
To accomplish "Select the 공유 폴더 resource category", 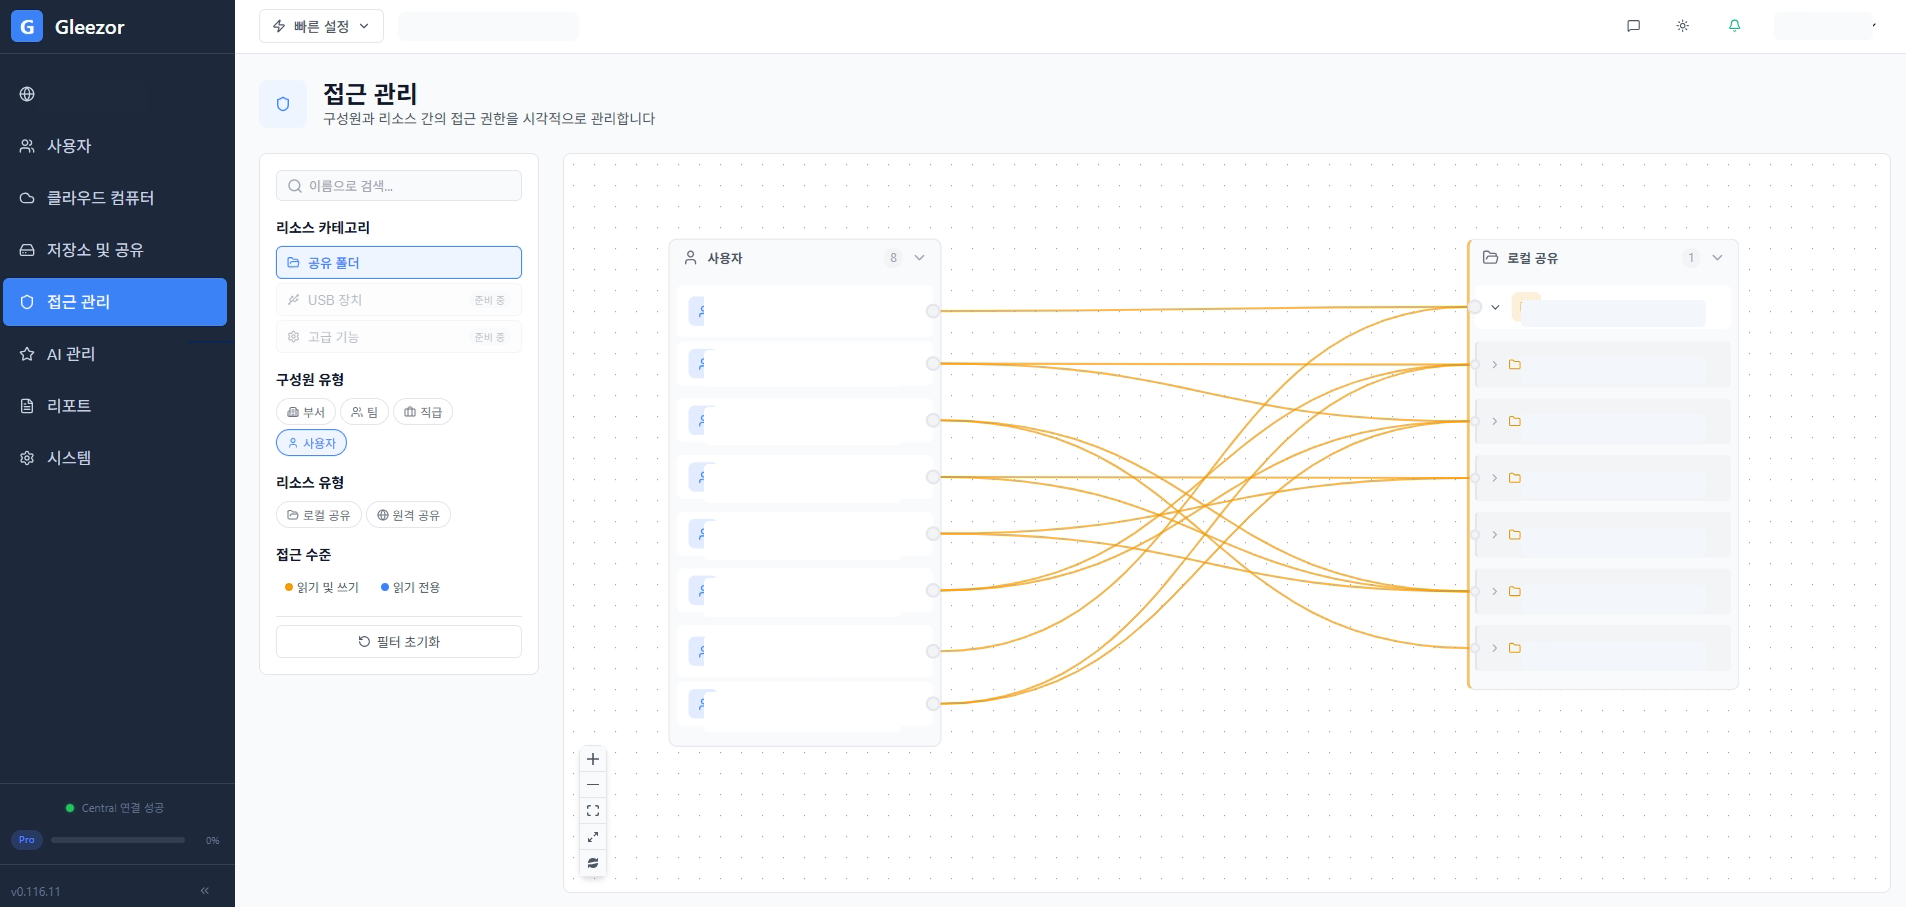I will (x=399, y=262).
